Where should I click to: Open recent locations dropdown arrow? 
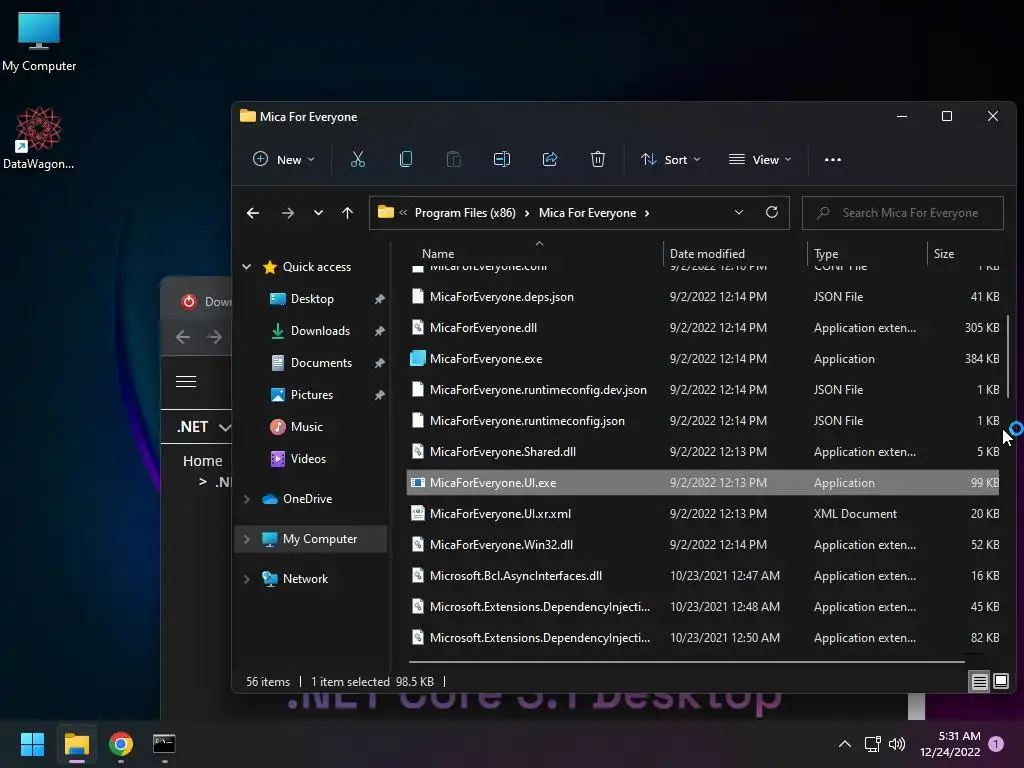(318, 213)
